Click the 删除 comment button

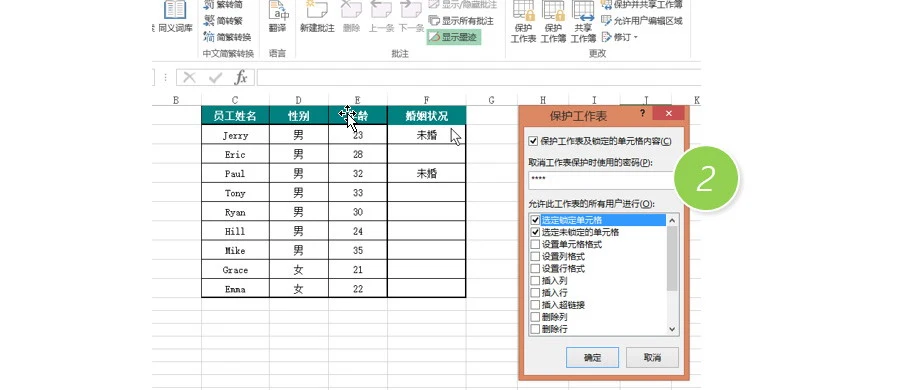[351, 17]
